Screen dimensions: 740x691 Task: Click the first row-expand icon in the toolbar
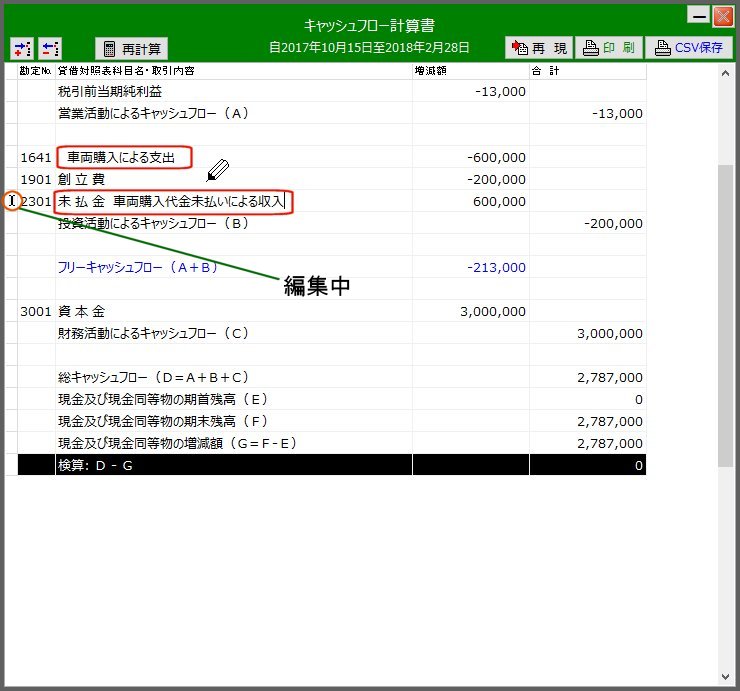(22, 48)
